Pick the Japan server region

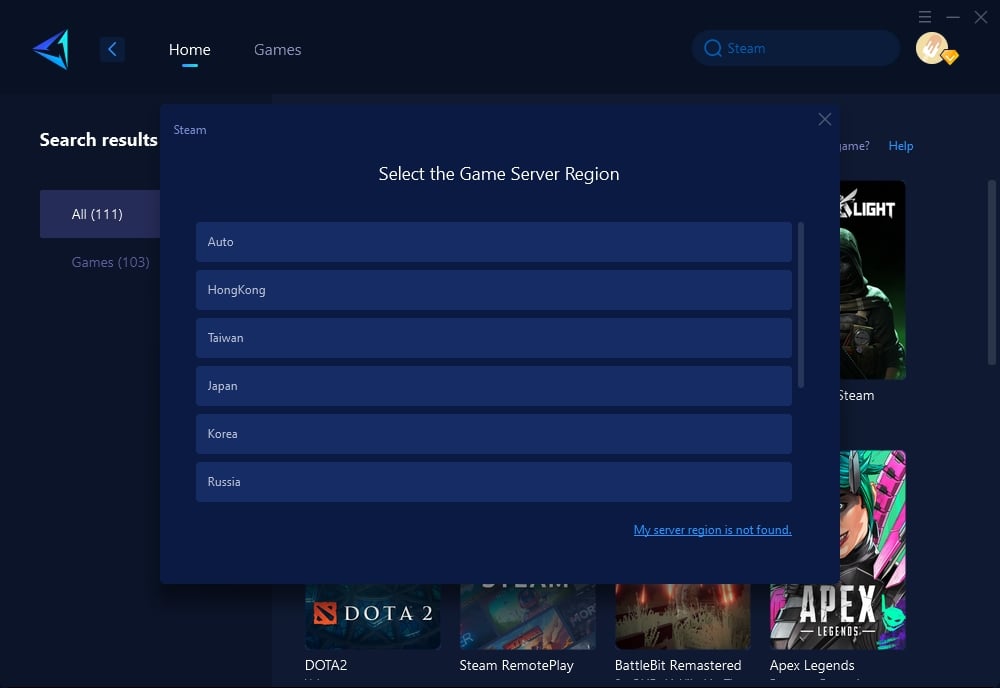click(494, 386)
